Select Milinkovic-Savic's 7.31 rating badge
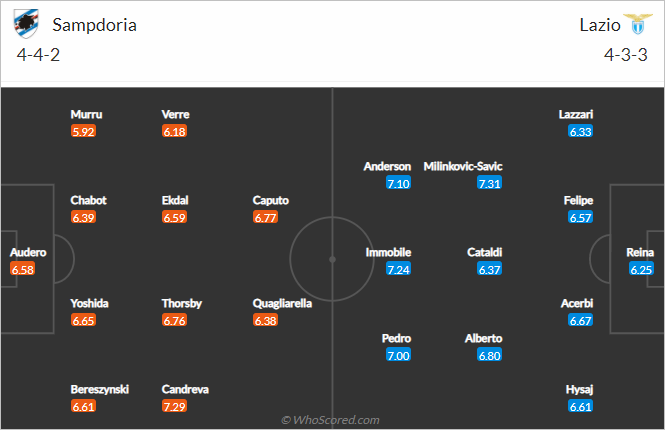This screenshot has width=665, height=430. coord(490,183)
